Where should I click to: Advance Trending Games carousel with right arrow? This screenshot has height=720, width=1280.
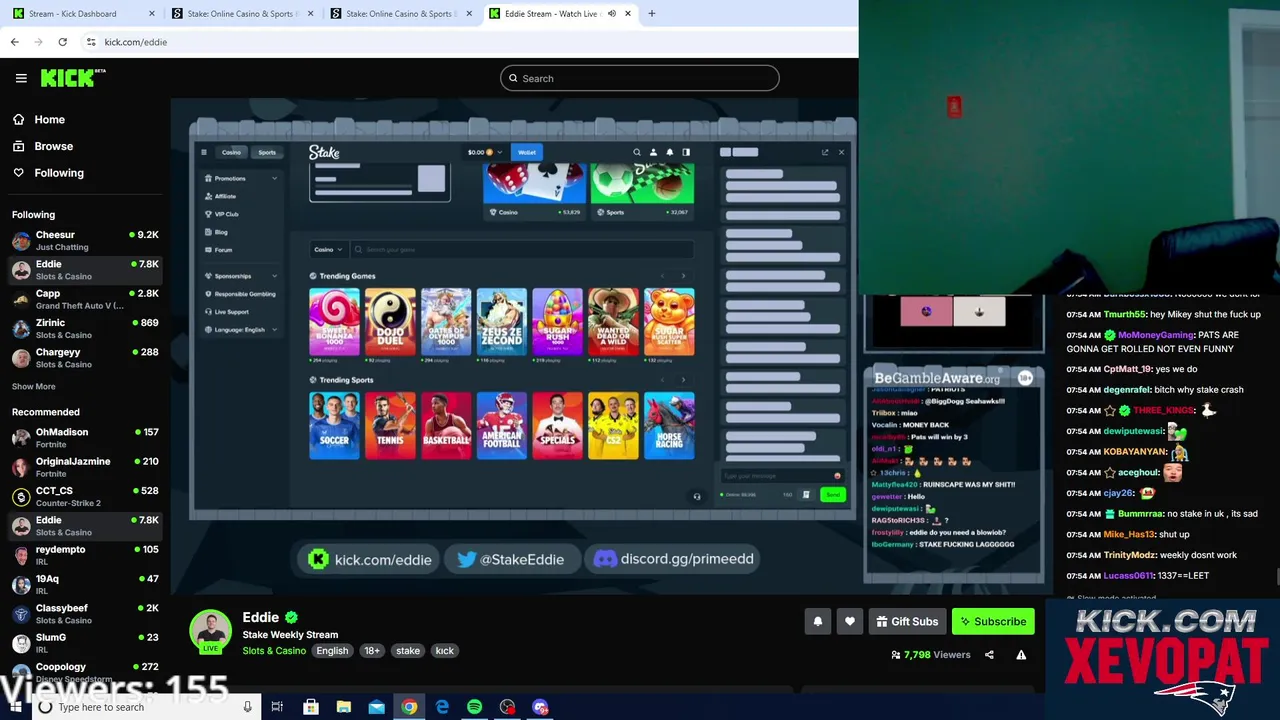pos(683,276)
